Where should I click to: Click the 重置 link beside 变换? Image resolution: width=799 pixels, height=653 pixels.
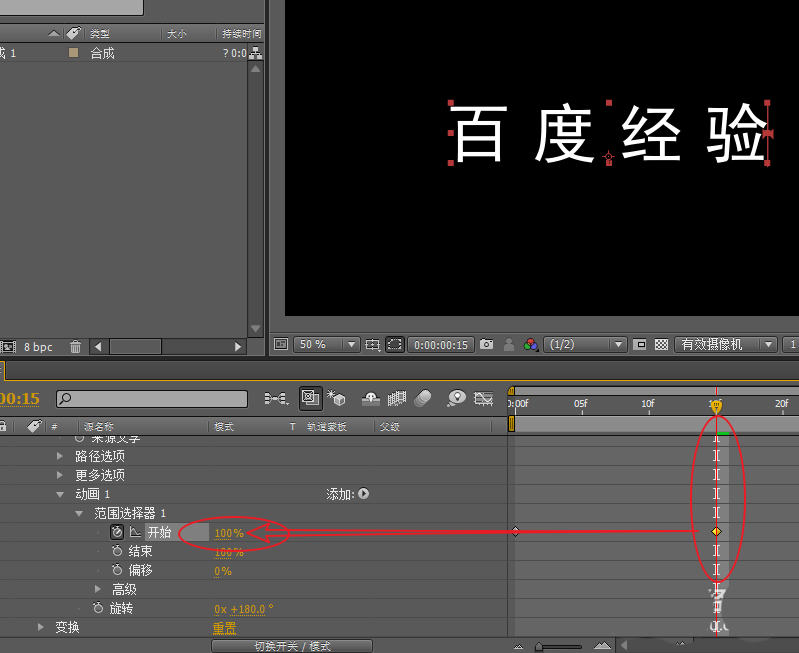pyautogui.click(x=224, y=628)
